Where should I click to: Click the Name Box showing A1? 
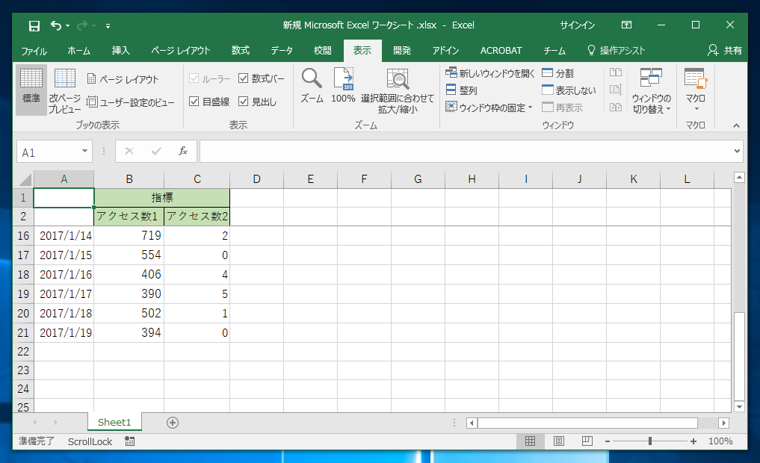48,152
